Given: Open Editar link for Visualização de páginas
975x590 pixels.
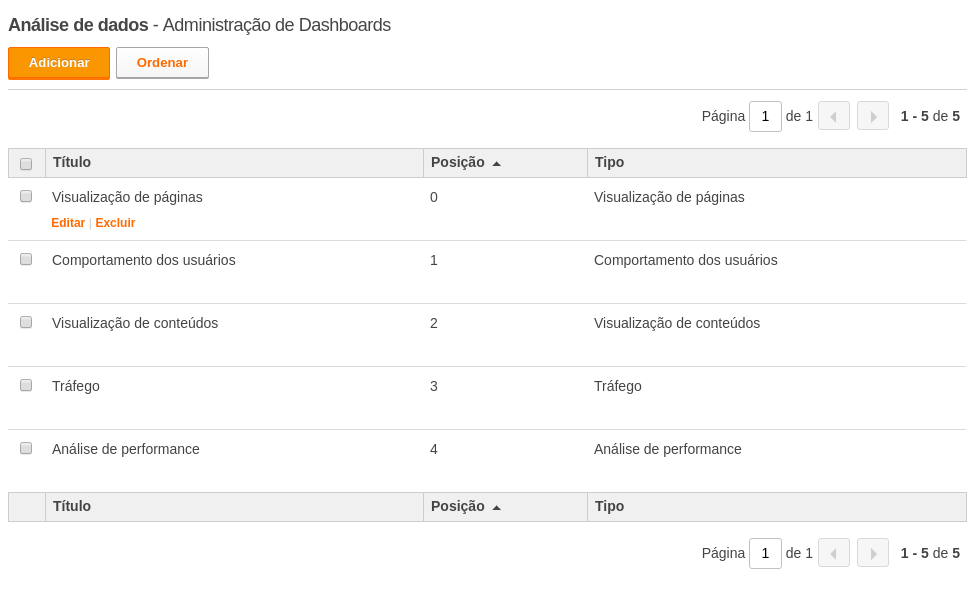Looking at the screenshot, I should pos(68,223).
